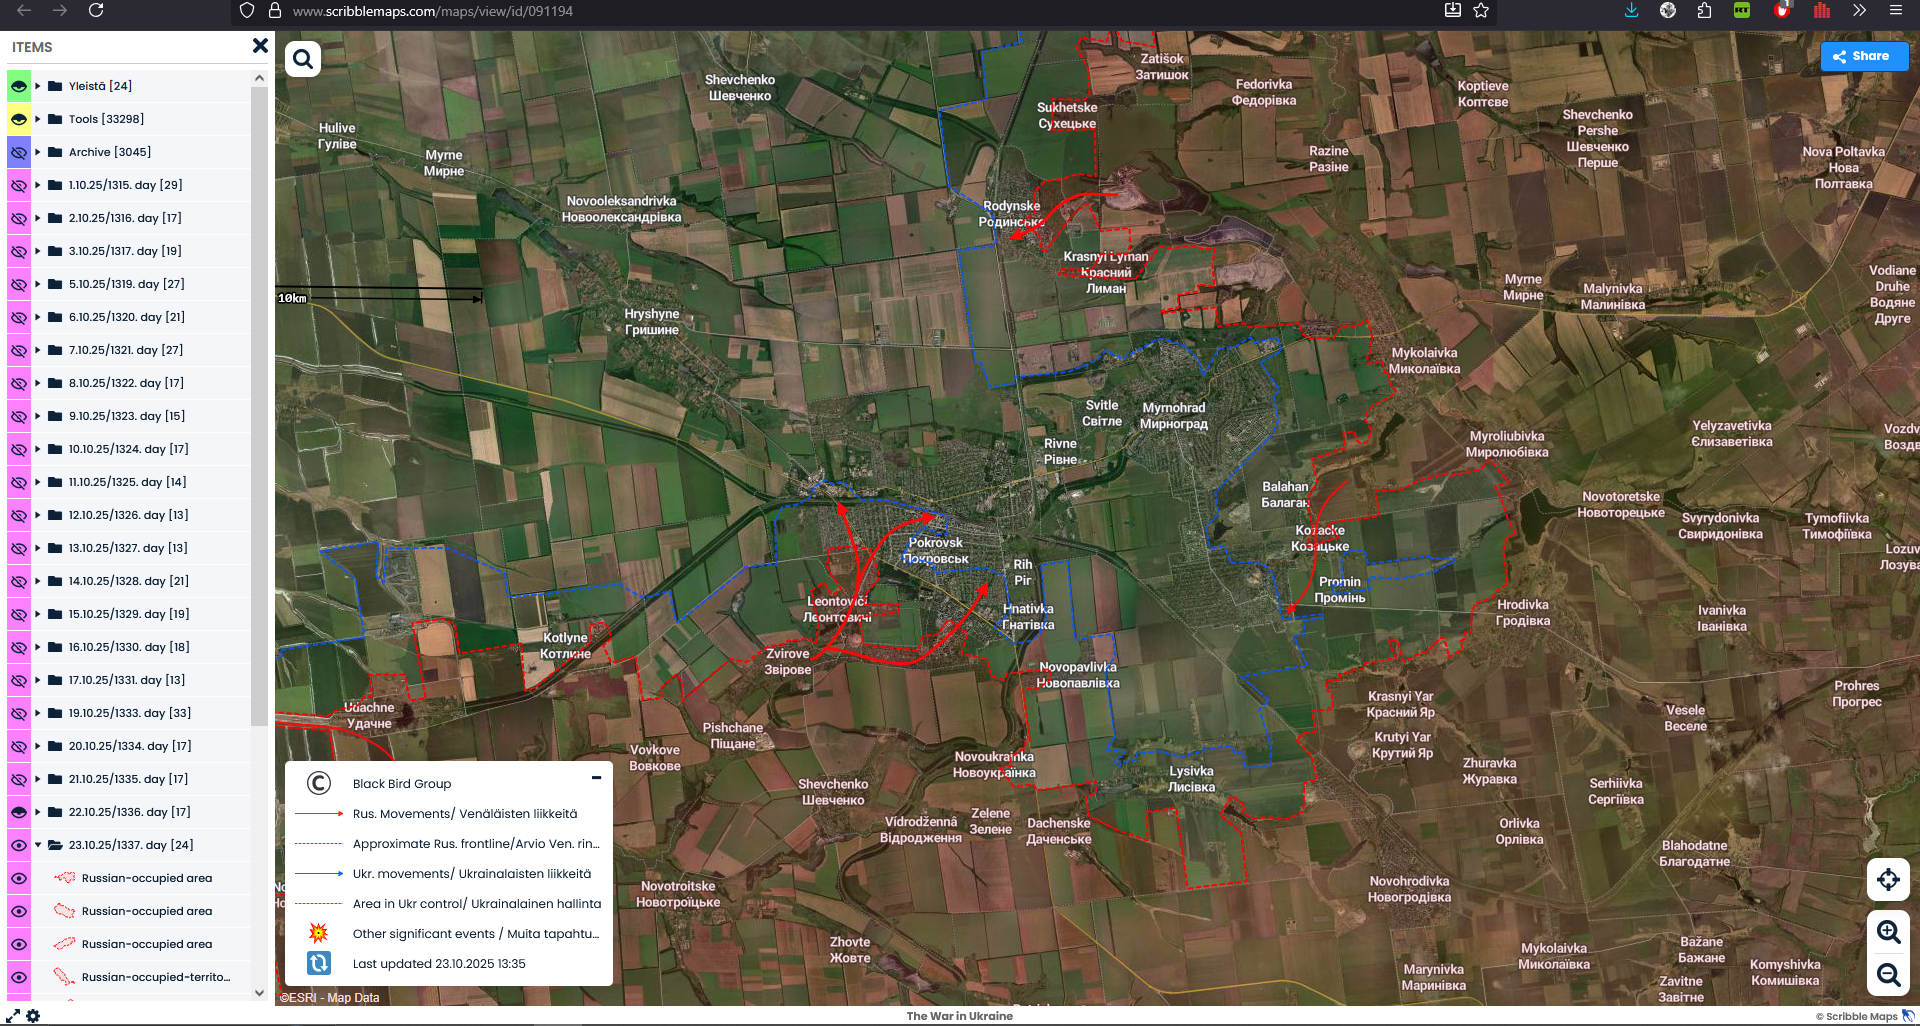Expand the 19.10.25/1333. day folder
Viewport: 1920px width, 1026px height.
pyautogui.click(x=38, y=713)
